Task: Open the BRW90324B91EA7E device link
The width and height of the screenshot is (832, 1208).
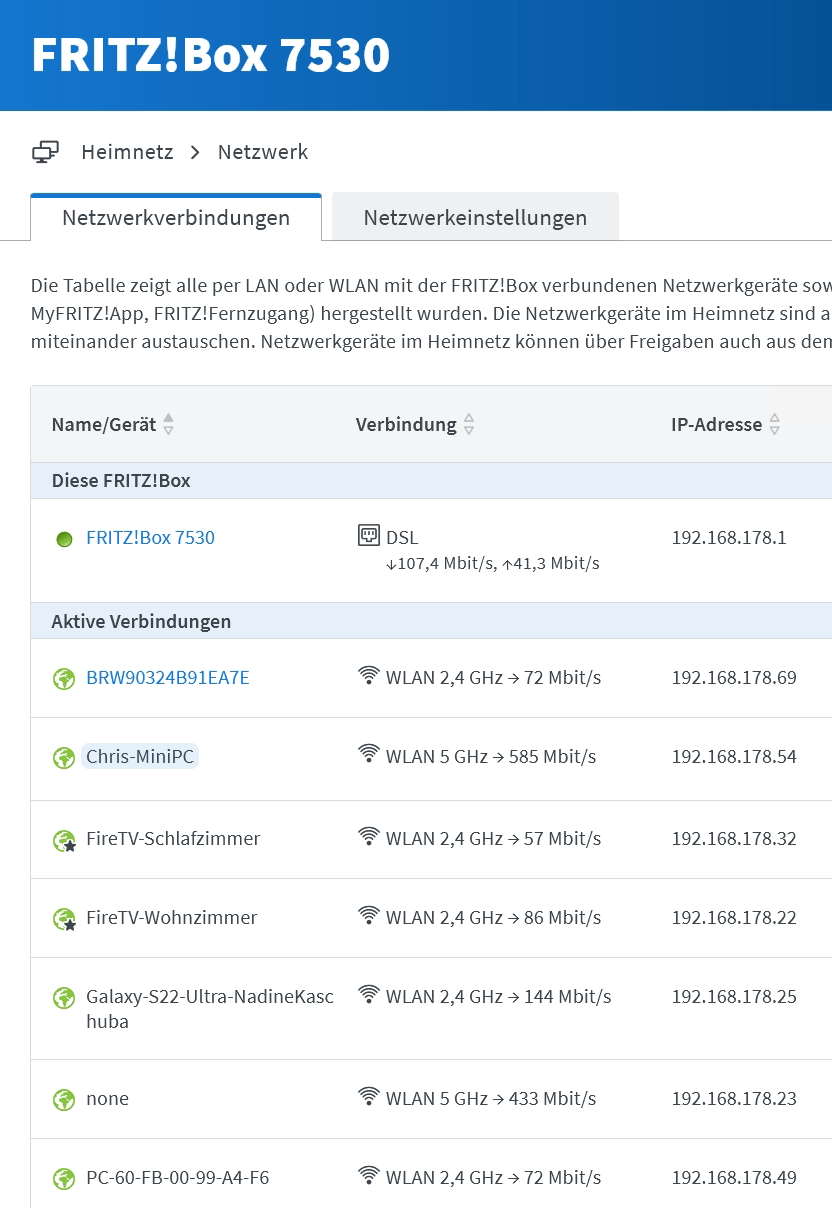Action: 168,678
